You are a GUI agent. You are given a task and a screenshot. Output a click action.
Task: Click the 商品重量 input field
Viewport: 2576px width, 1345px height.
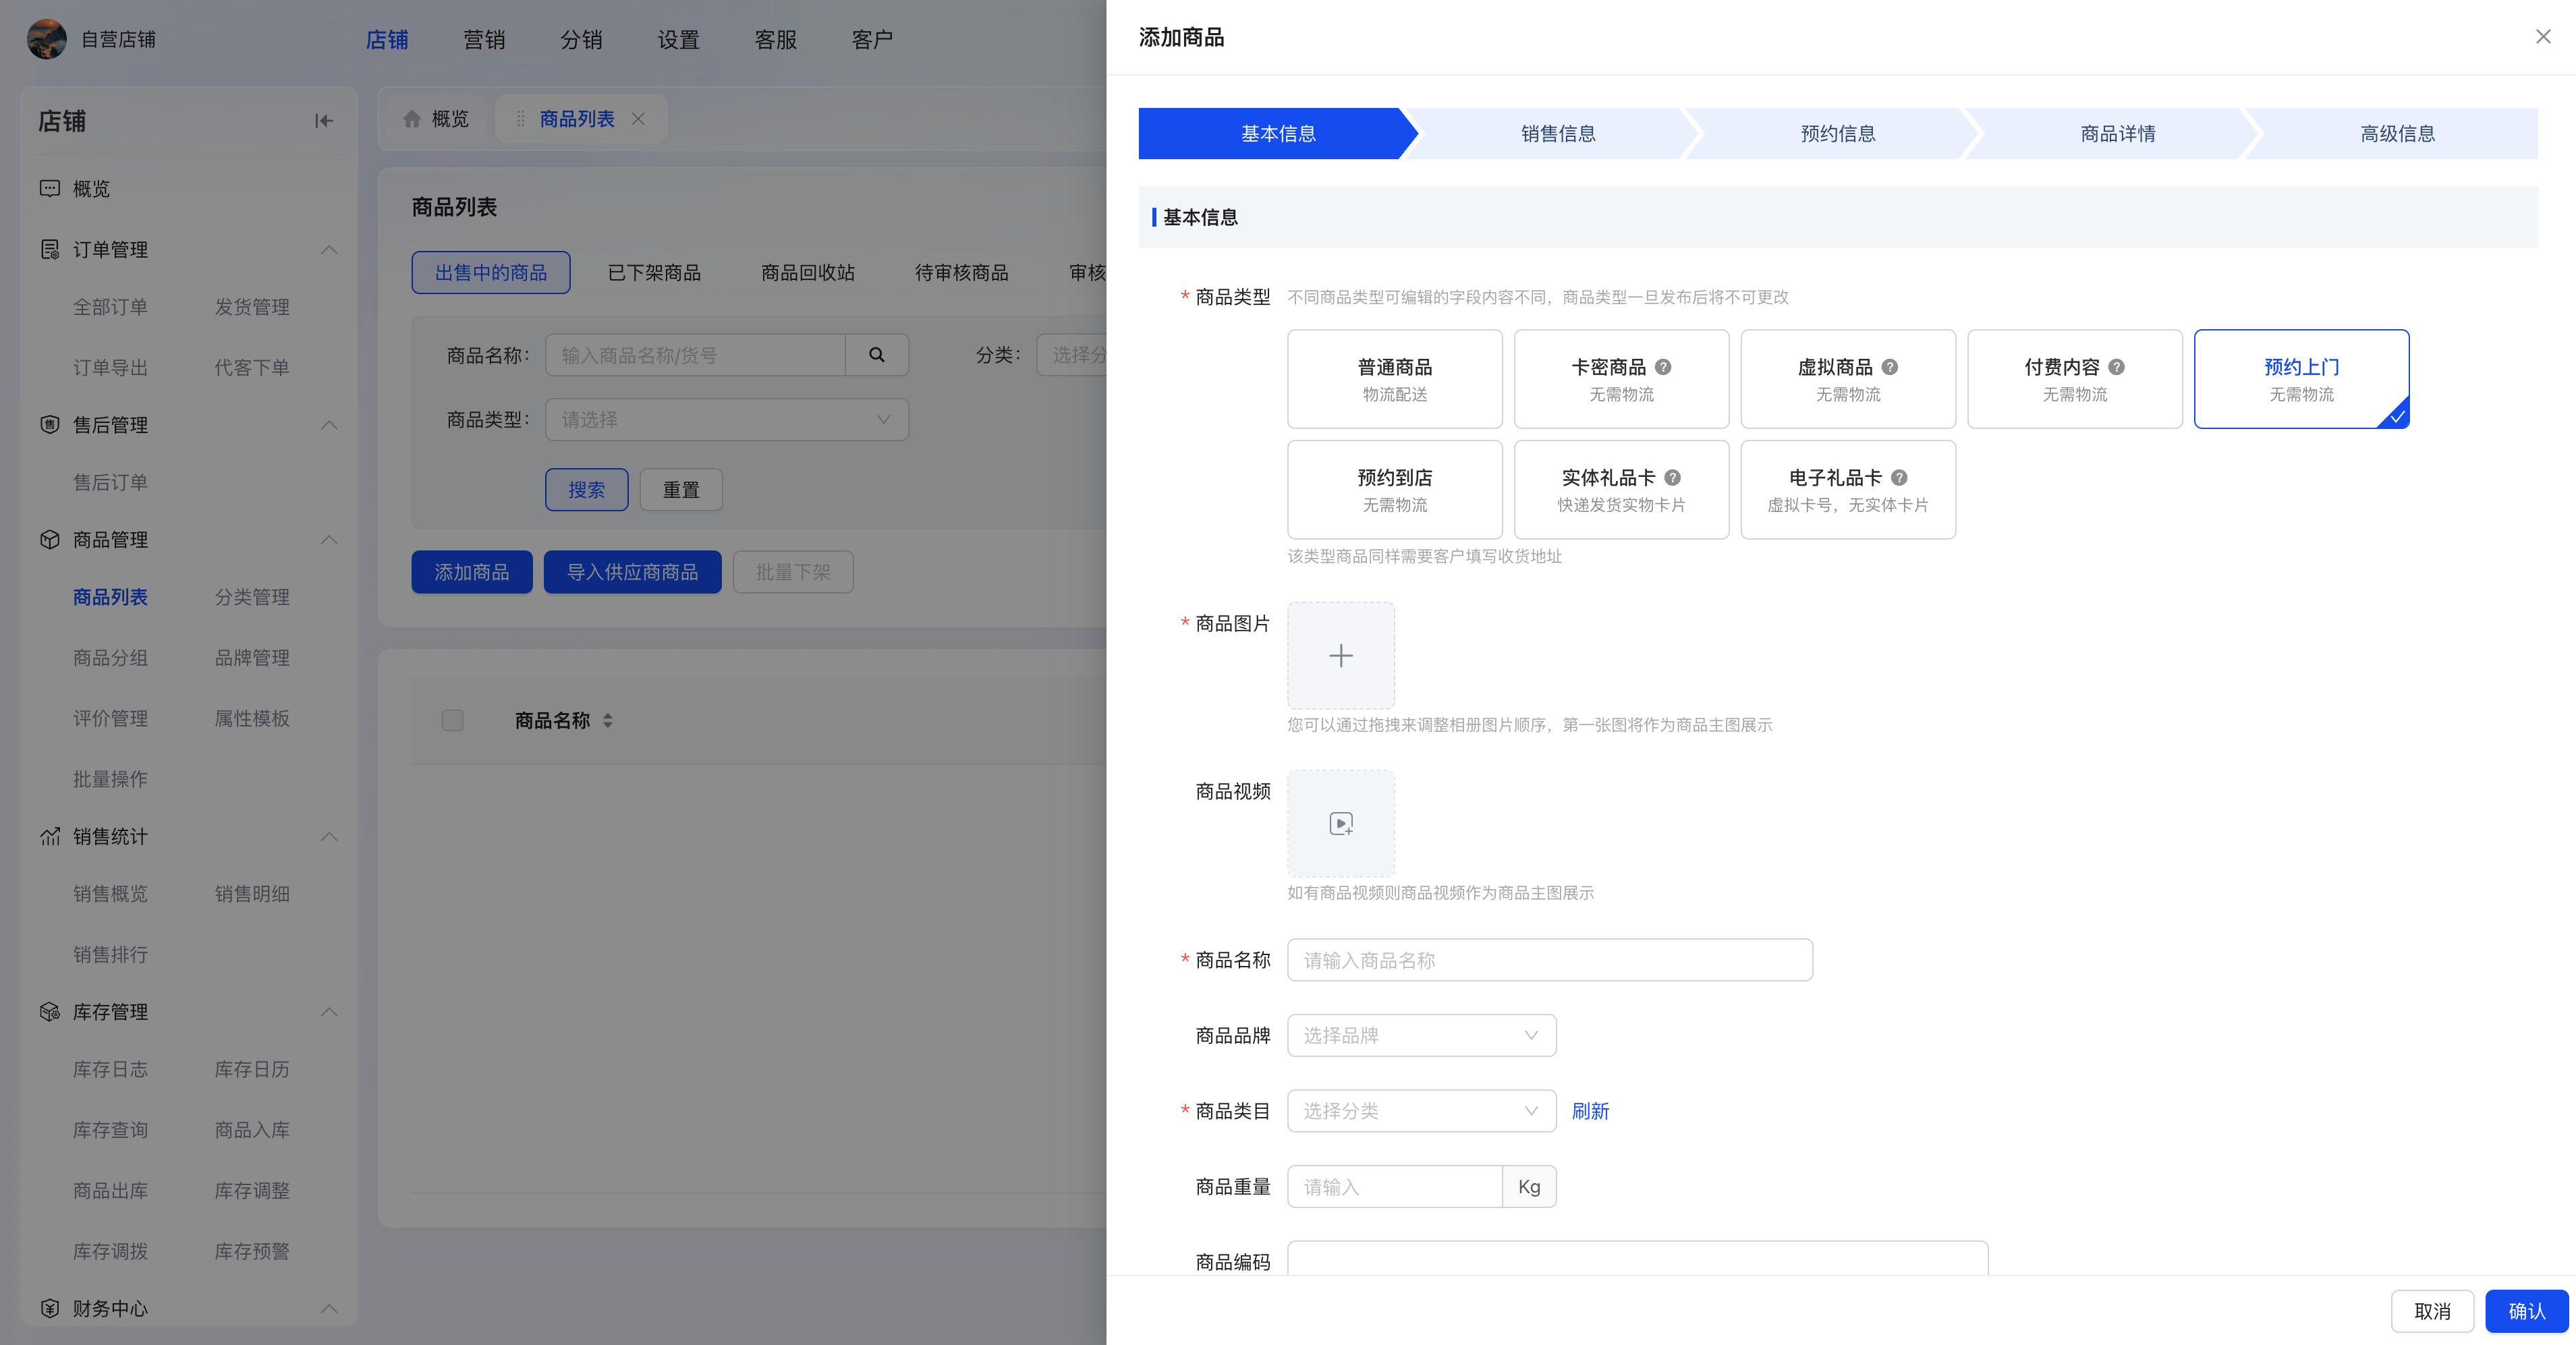point(1394,1187)
